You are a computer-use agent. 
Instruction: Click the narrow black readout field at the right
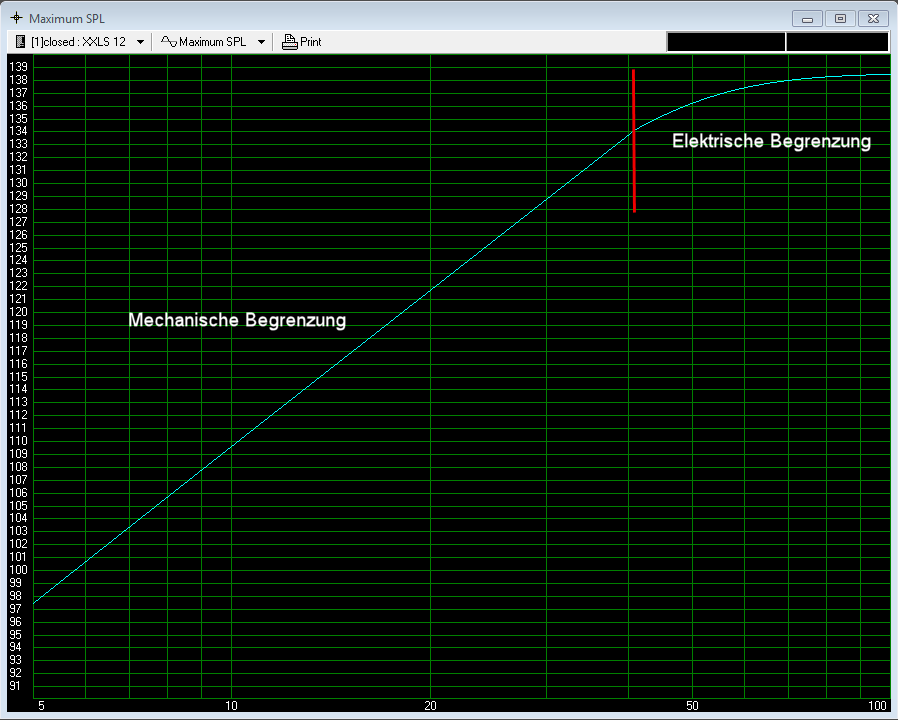tap(837, 42)
